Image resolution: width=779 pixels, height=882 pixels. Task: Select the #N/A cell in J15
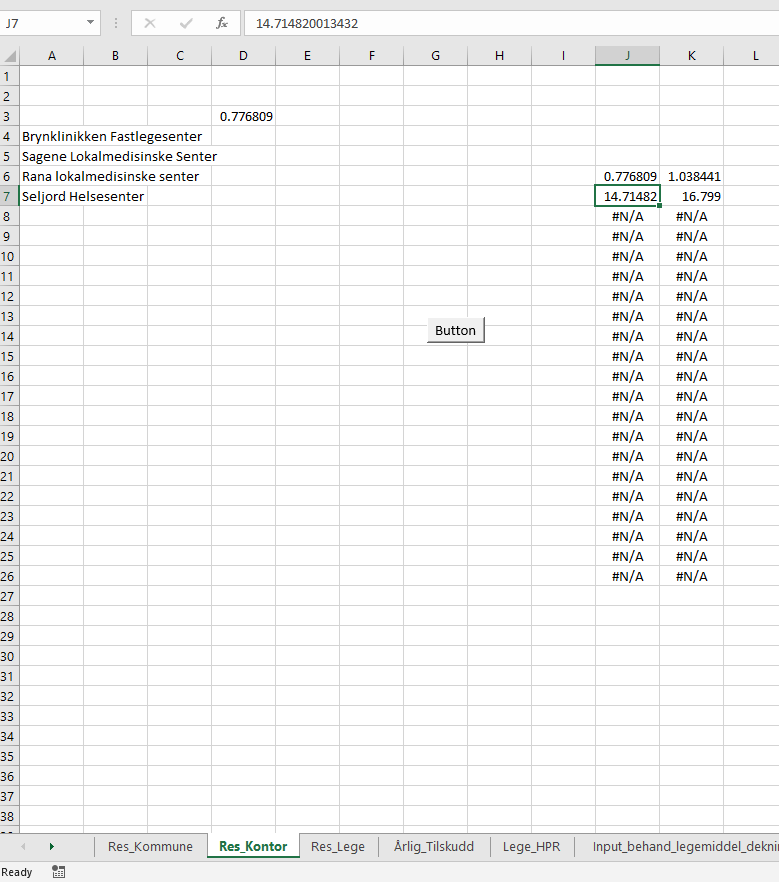click(628, 357)
